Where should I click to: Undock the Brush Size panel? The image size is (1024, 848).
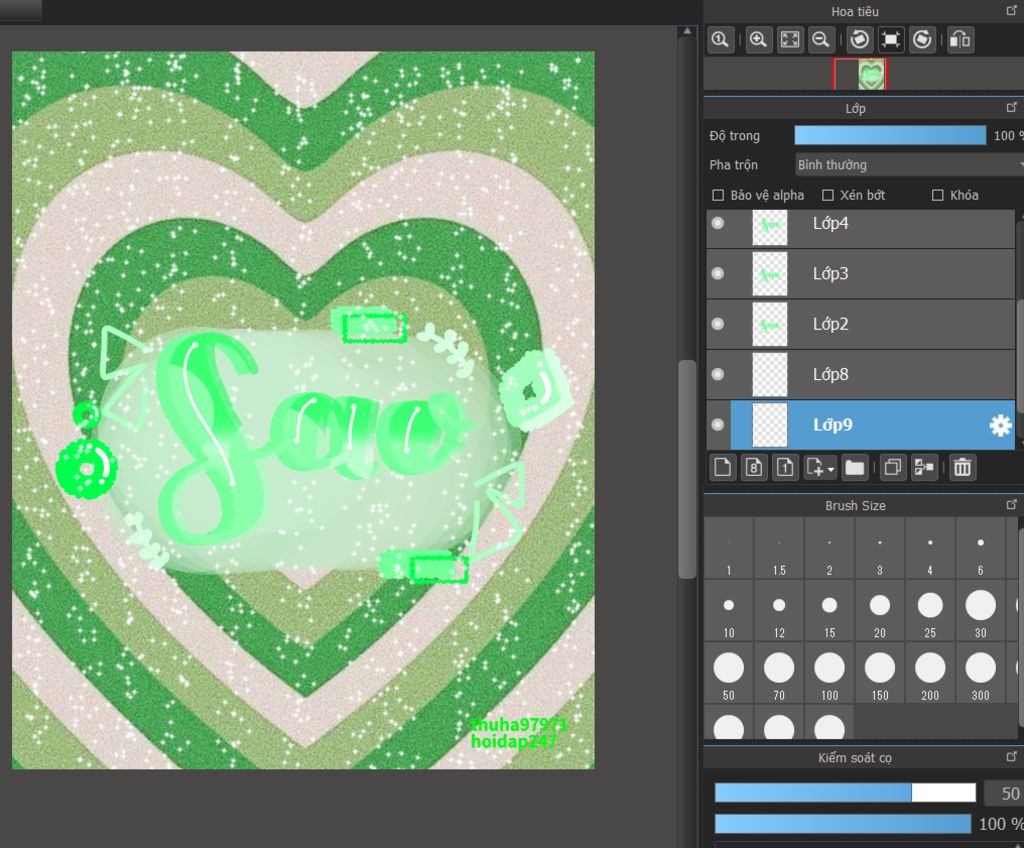(1012, 504)
